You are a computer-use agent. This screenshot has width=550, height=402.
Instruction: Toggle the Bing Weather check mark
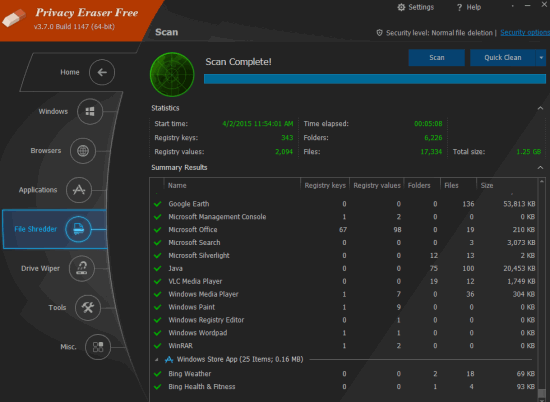157,374
